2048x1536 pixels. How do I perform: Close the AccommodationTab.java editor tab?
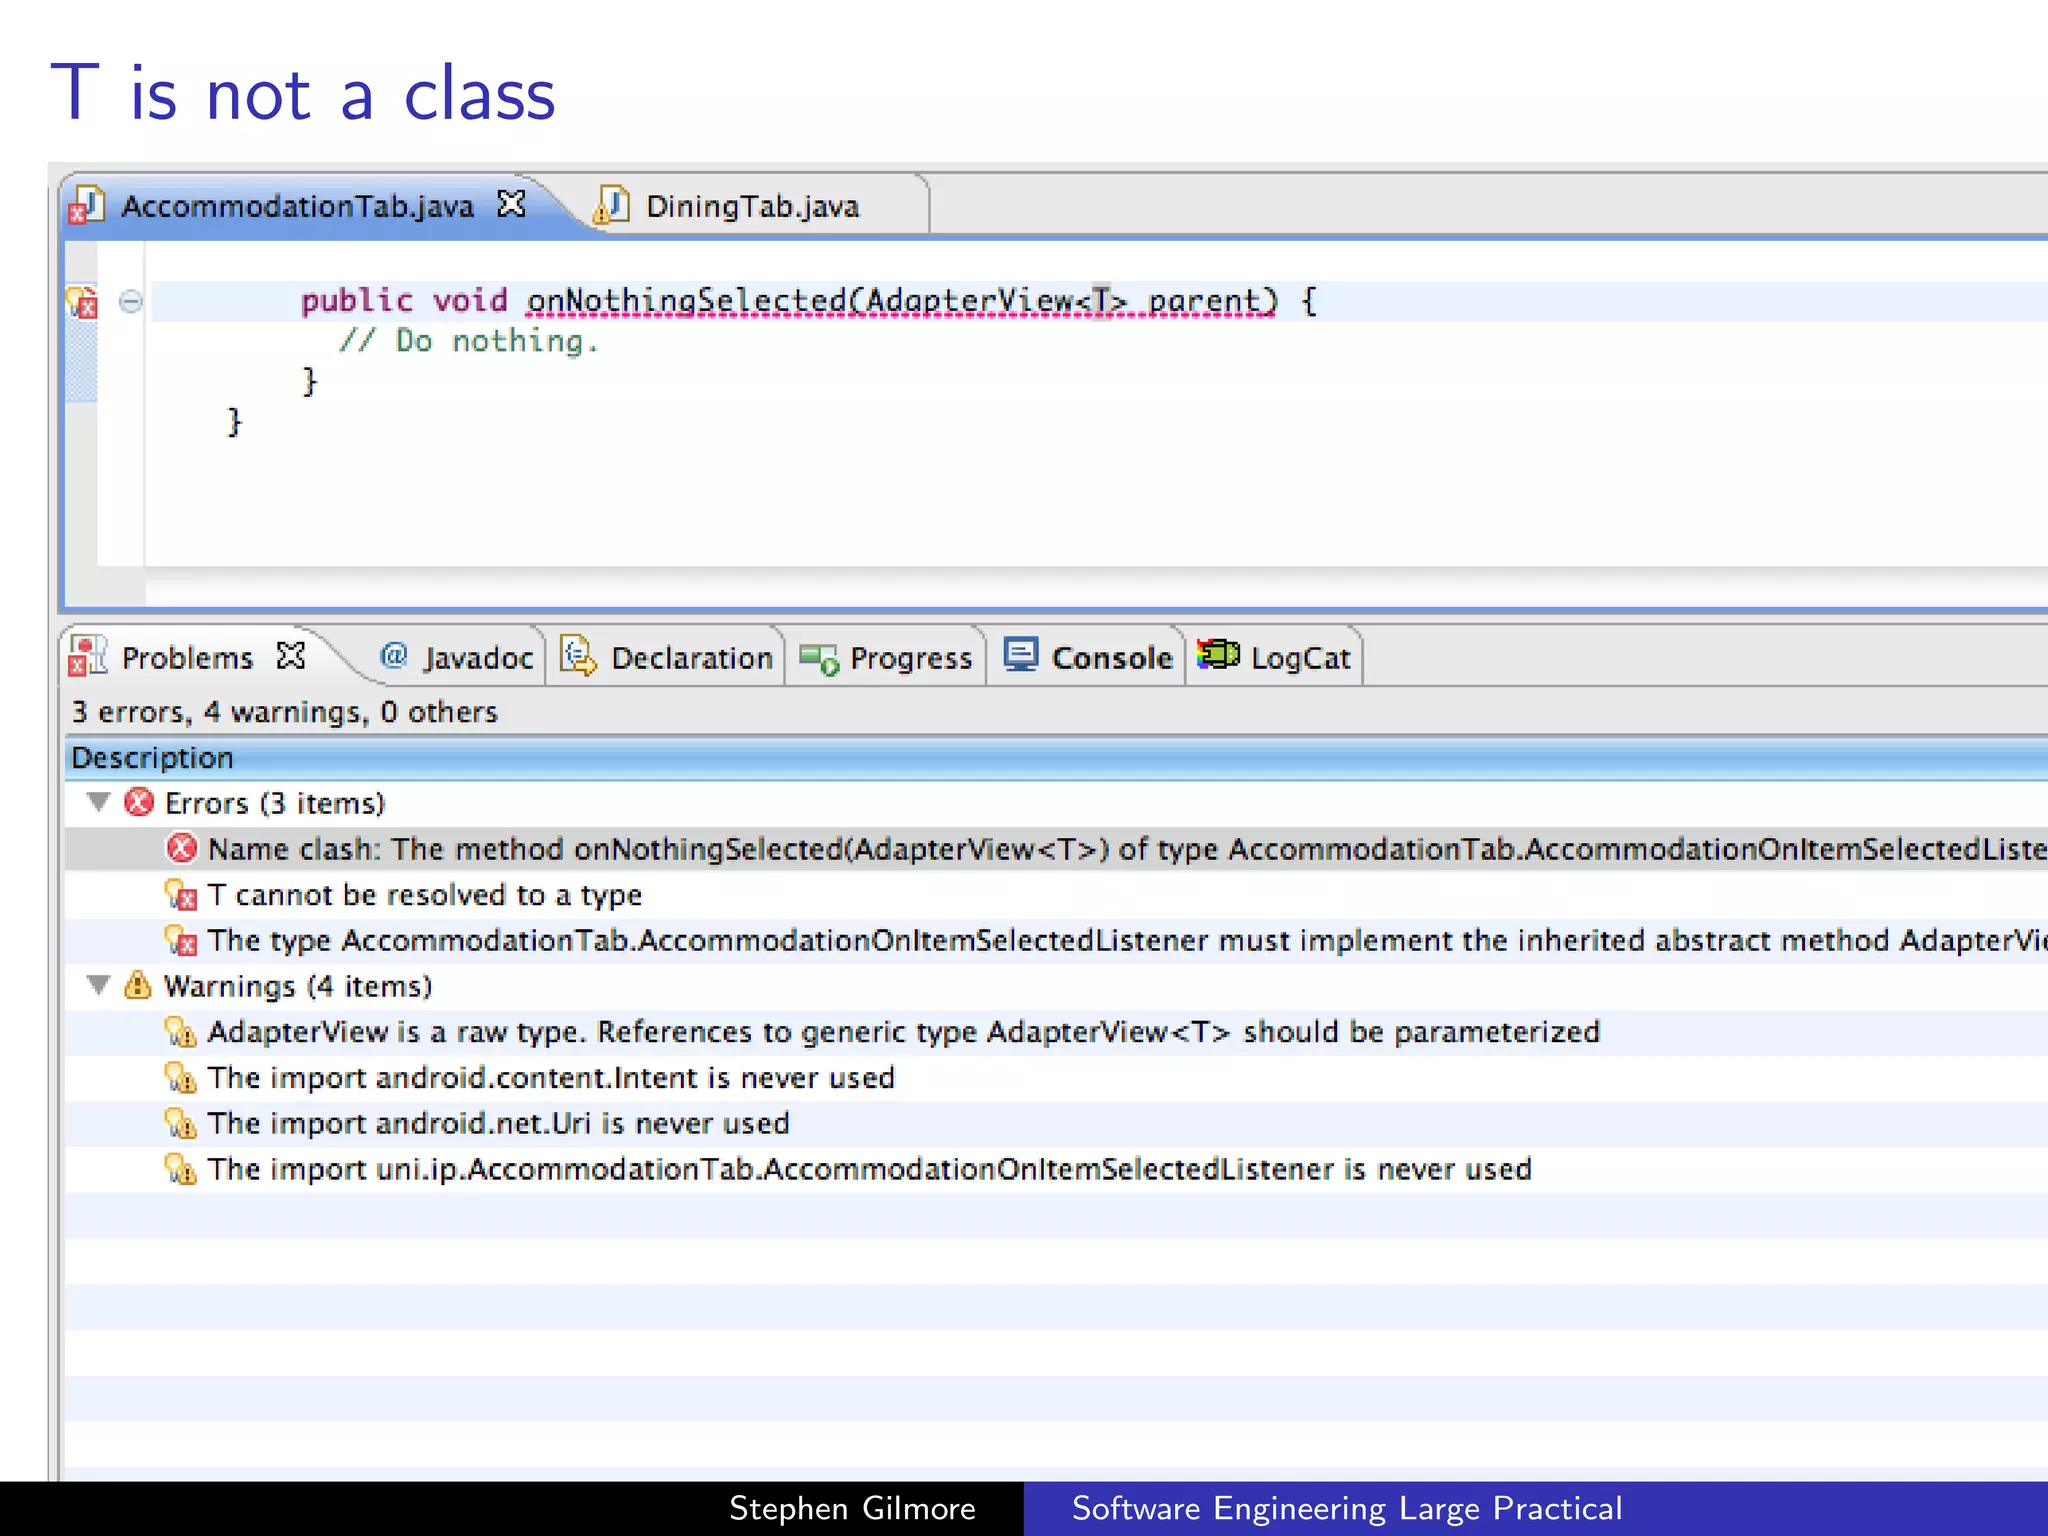click(511, 204)
